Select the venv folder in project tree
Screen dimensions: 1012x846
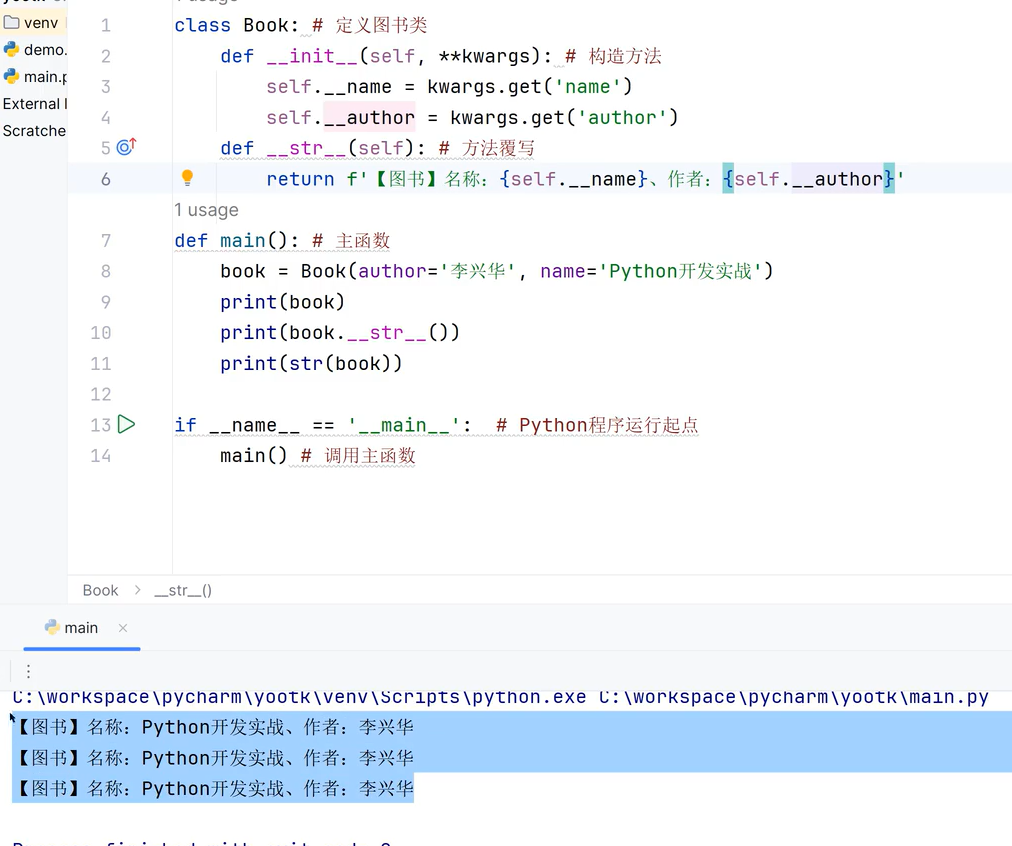[34, 23]
